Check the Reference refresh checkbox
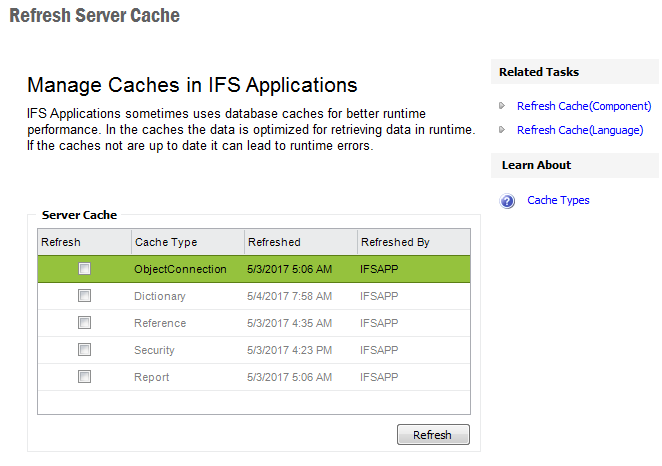 point(84,322)
